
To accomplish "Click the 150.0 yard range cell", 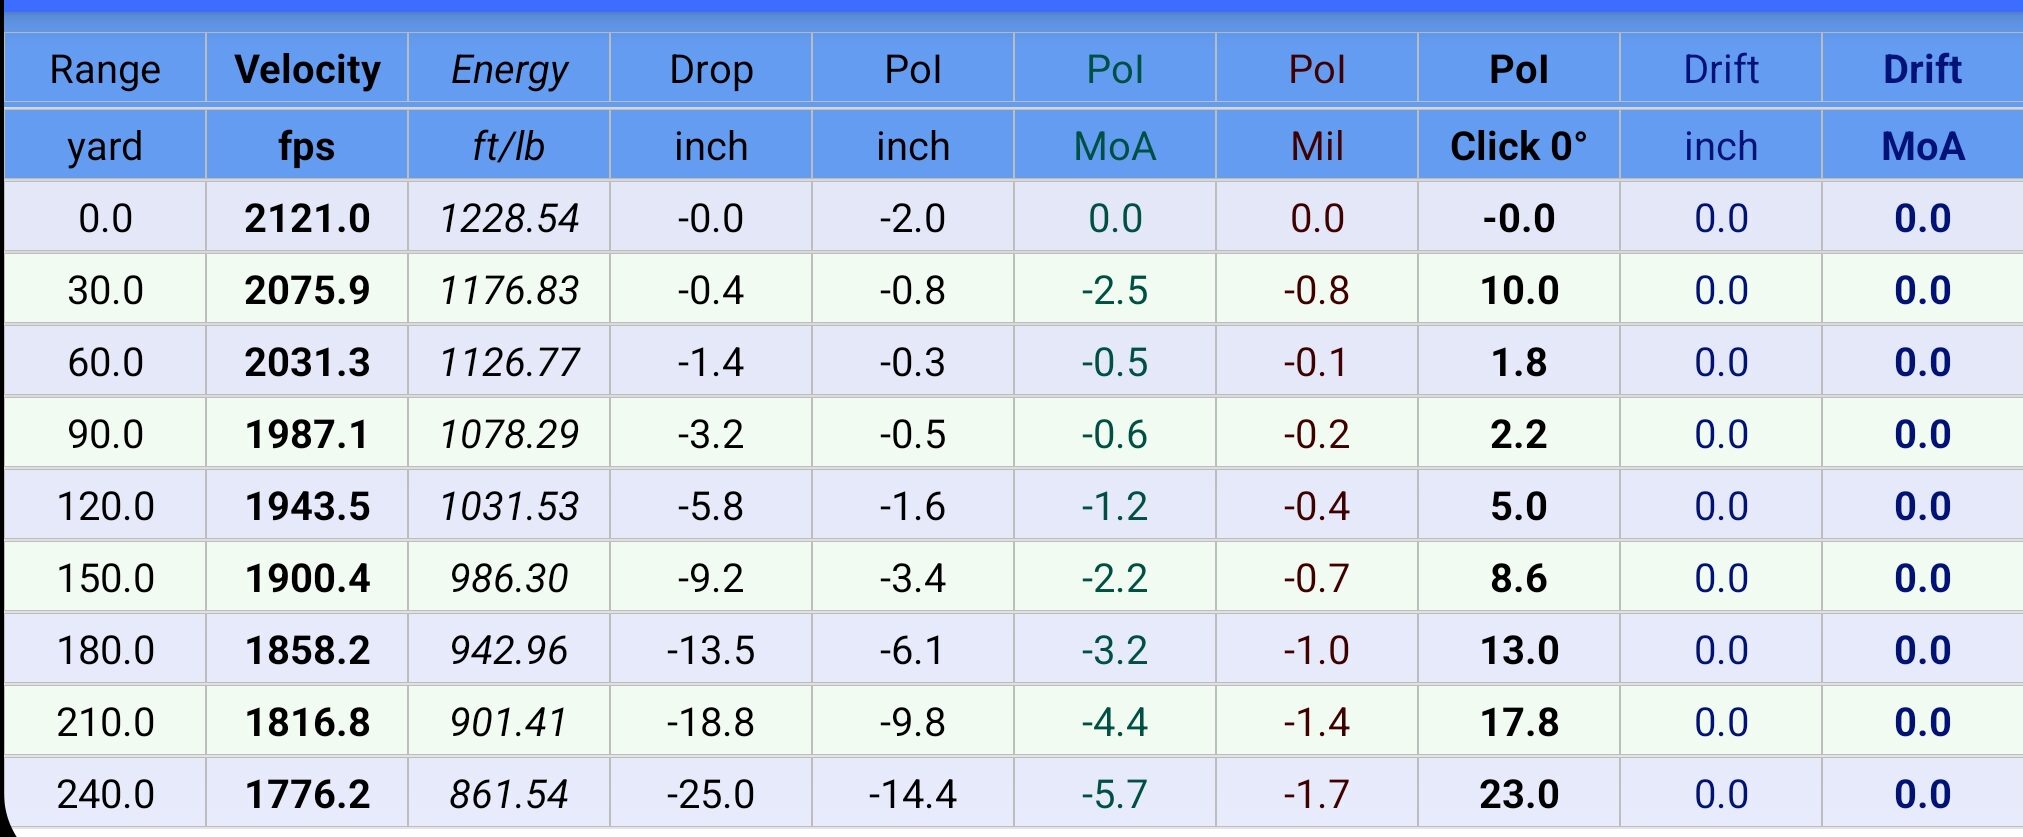I will click(x=105, y=578).
